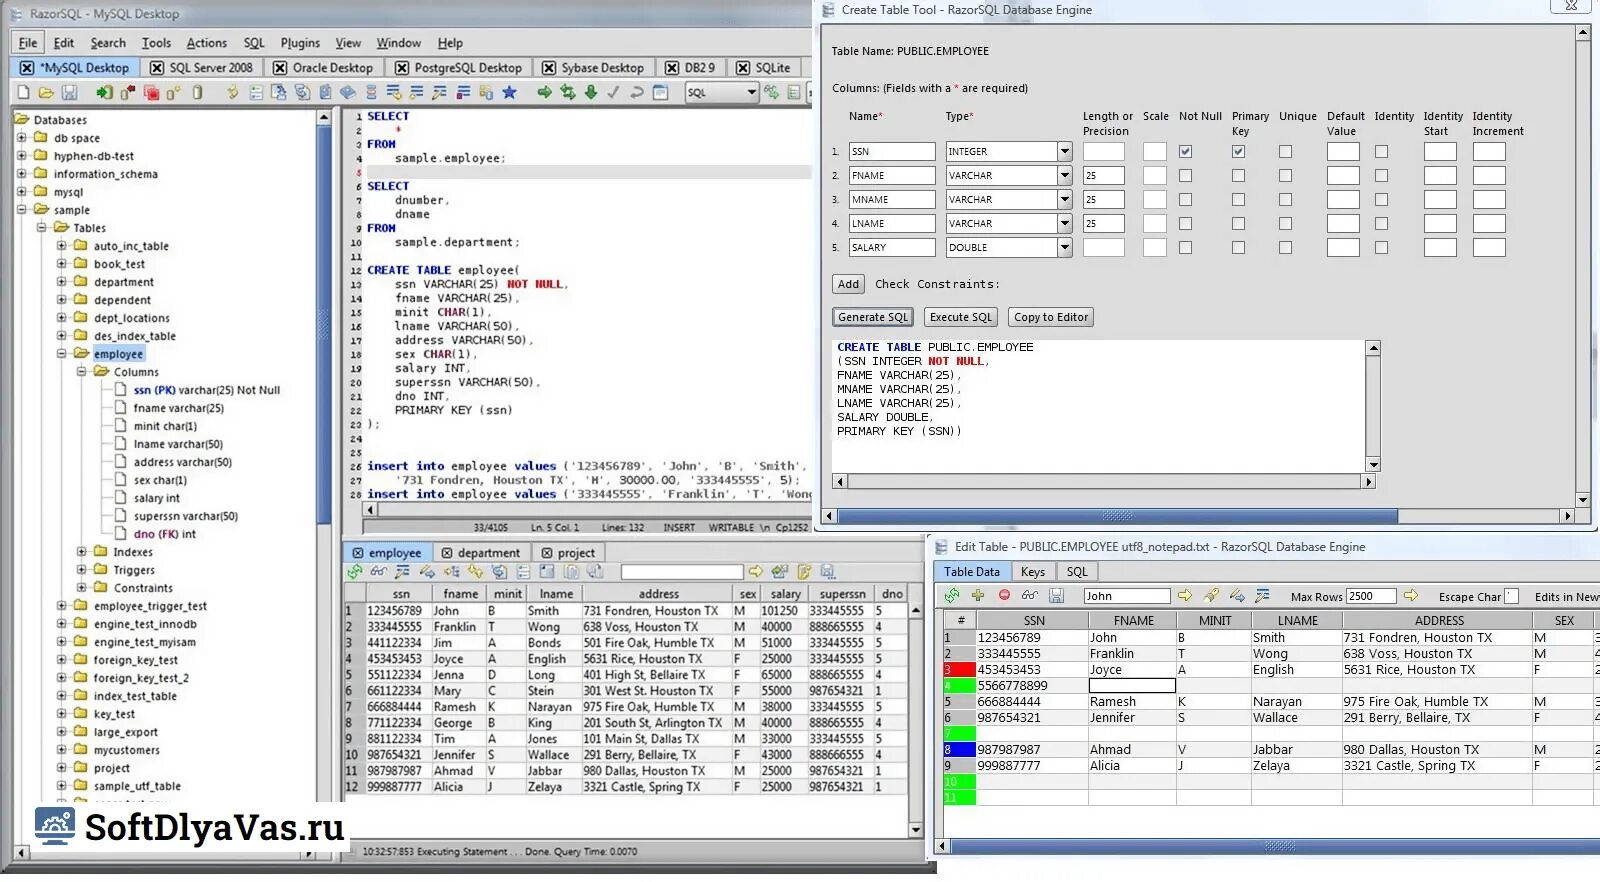Screen dimensions: 1600x882
Task: Click the Copy to Editor button
Action: tap(1051, 318)
